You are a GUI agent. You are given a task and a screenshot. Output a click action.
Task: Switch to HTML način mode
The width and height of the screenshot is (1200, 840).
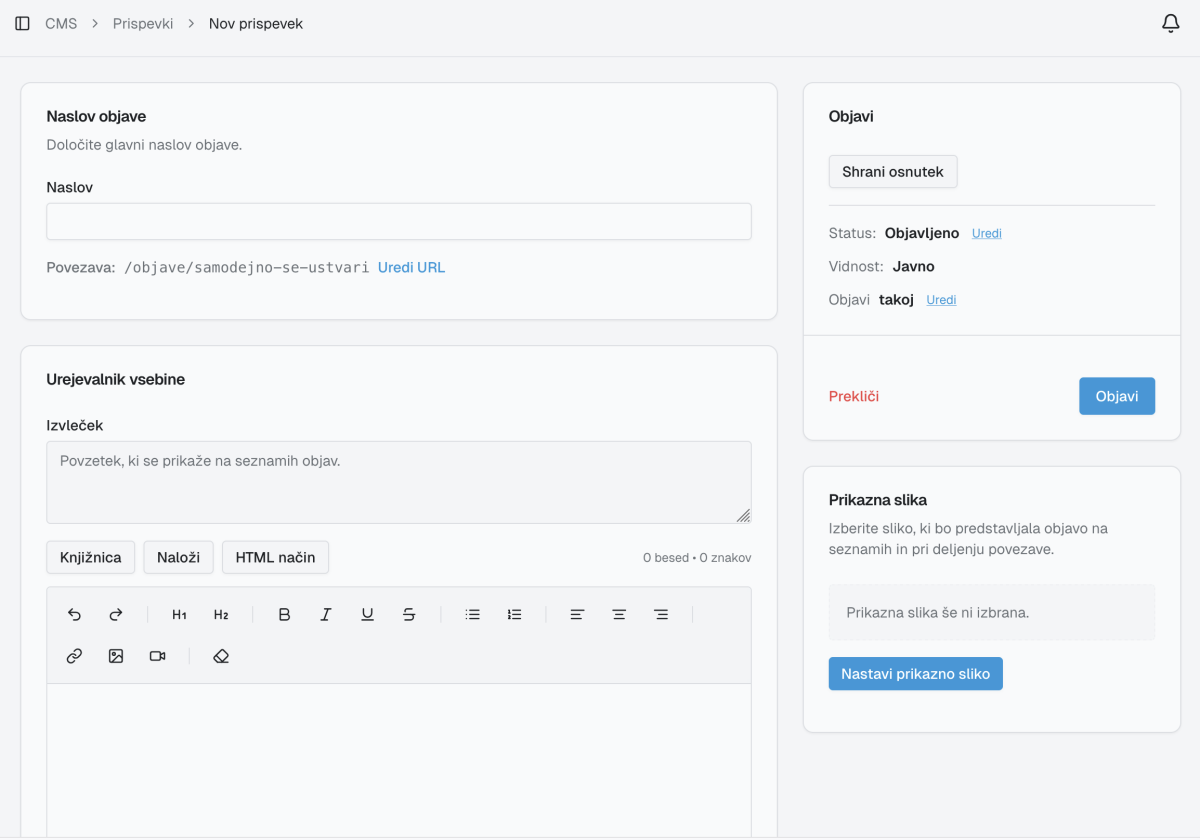click(275, 558)
